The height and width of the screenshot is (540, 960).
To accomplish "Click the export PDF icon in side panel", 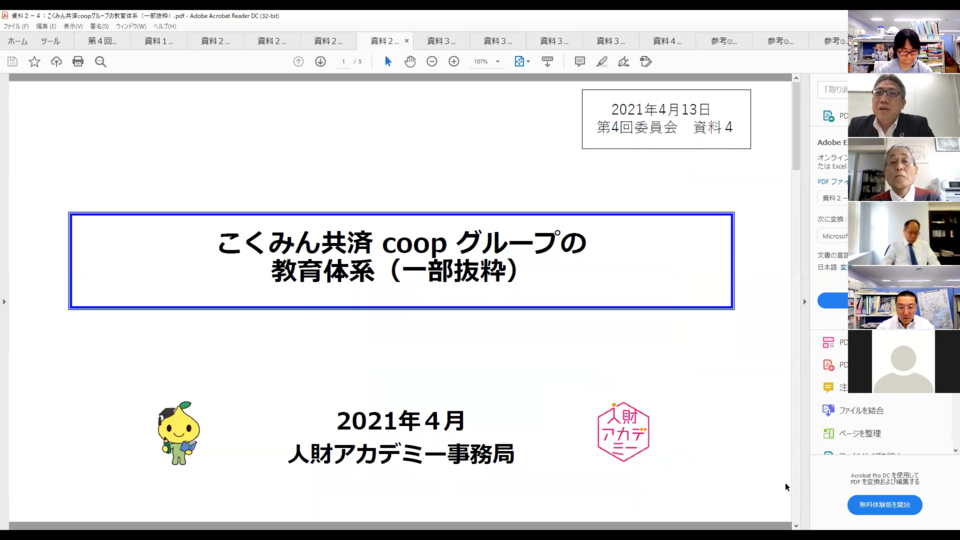I will 828,116.
